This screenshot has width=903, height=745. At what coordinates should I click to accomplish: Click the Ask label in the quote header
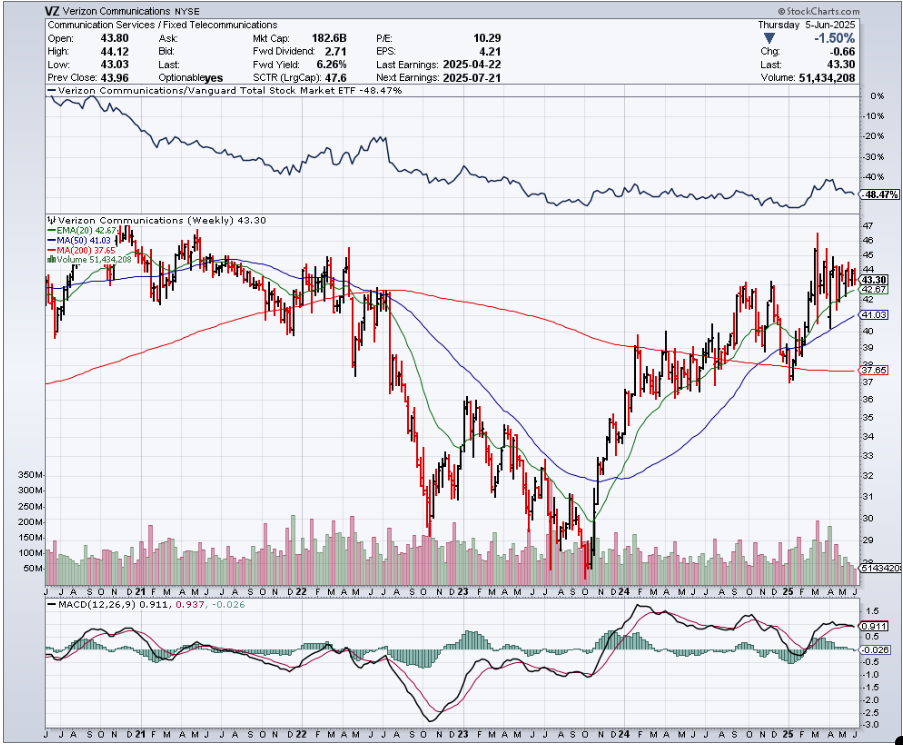pos(168,39)
